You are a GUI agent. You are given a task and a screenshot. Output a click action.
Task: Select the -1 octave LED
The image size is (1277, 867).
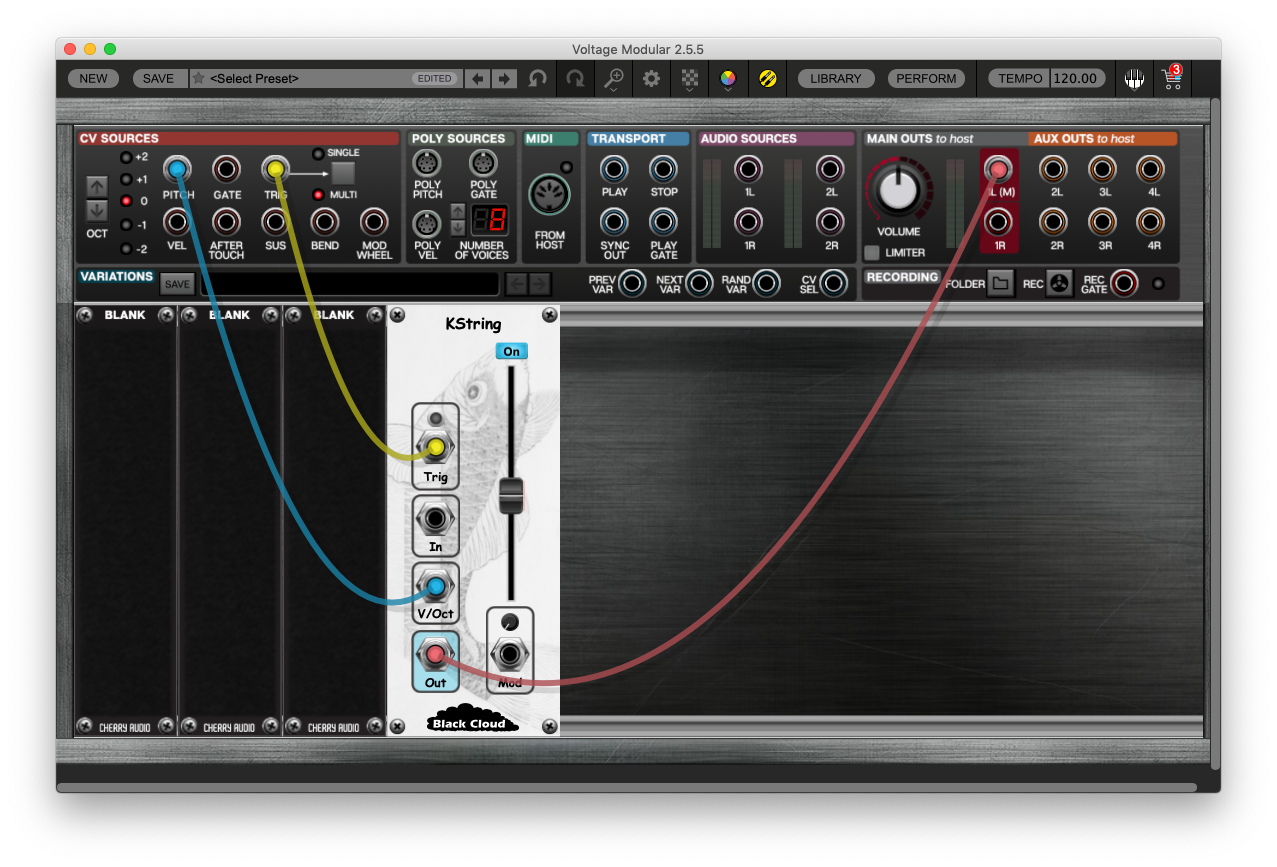pos(126,225)
